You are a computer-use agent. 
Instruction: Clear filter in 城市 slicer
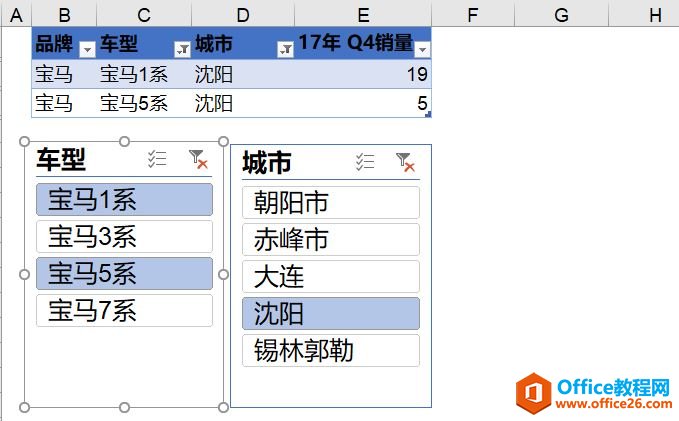coord(406,162)
